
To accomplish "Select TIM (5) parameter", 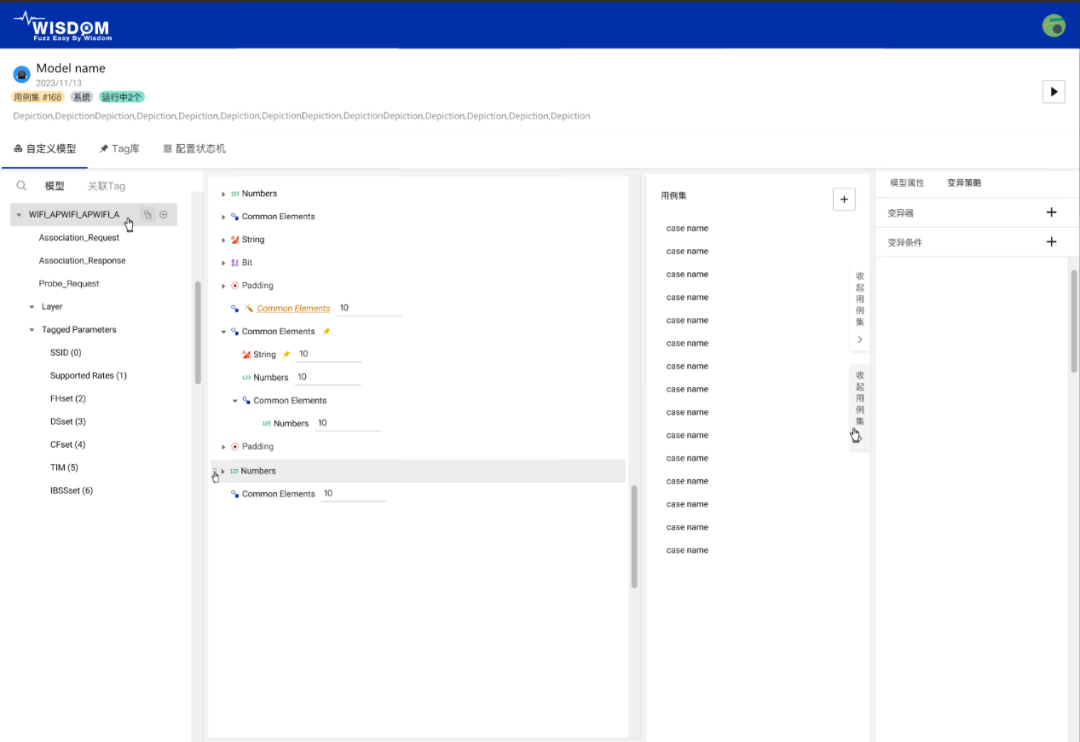I will click(64, 468).
